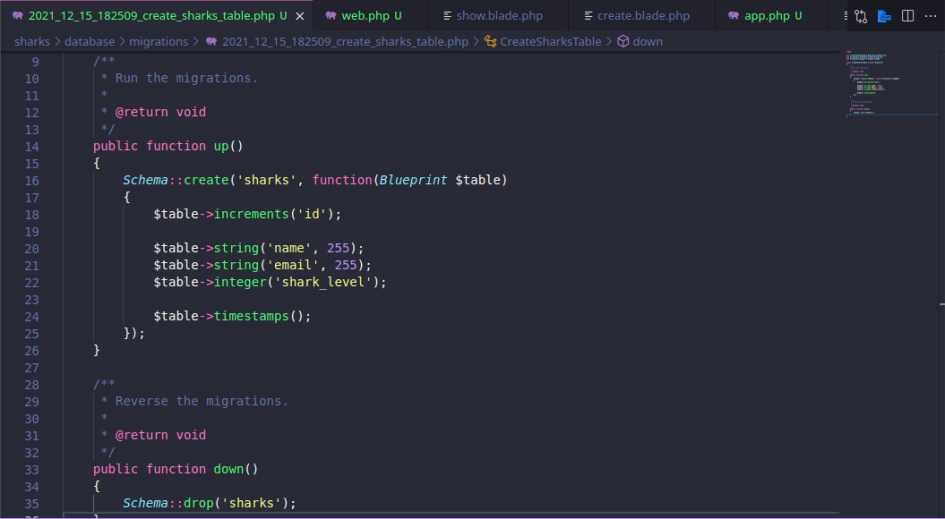The height and width of the screenshot is (519, 945).
Task: Select the 2021_12_15_182509_create_sharks_table.php tab
Action: (151, 16)
